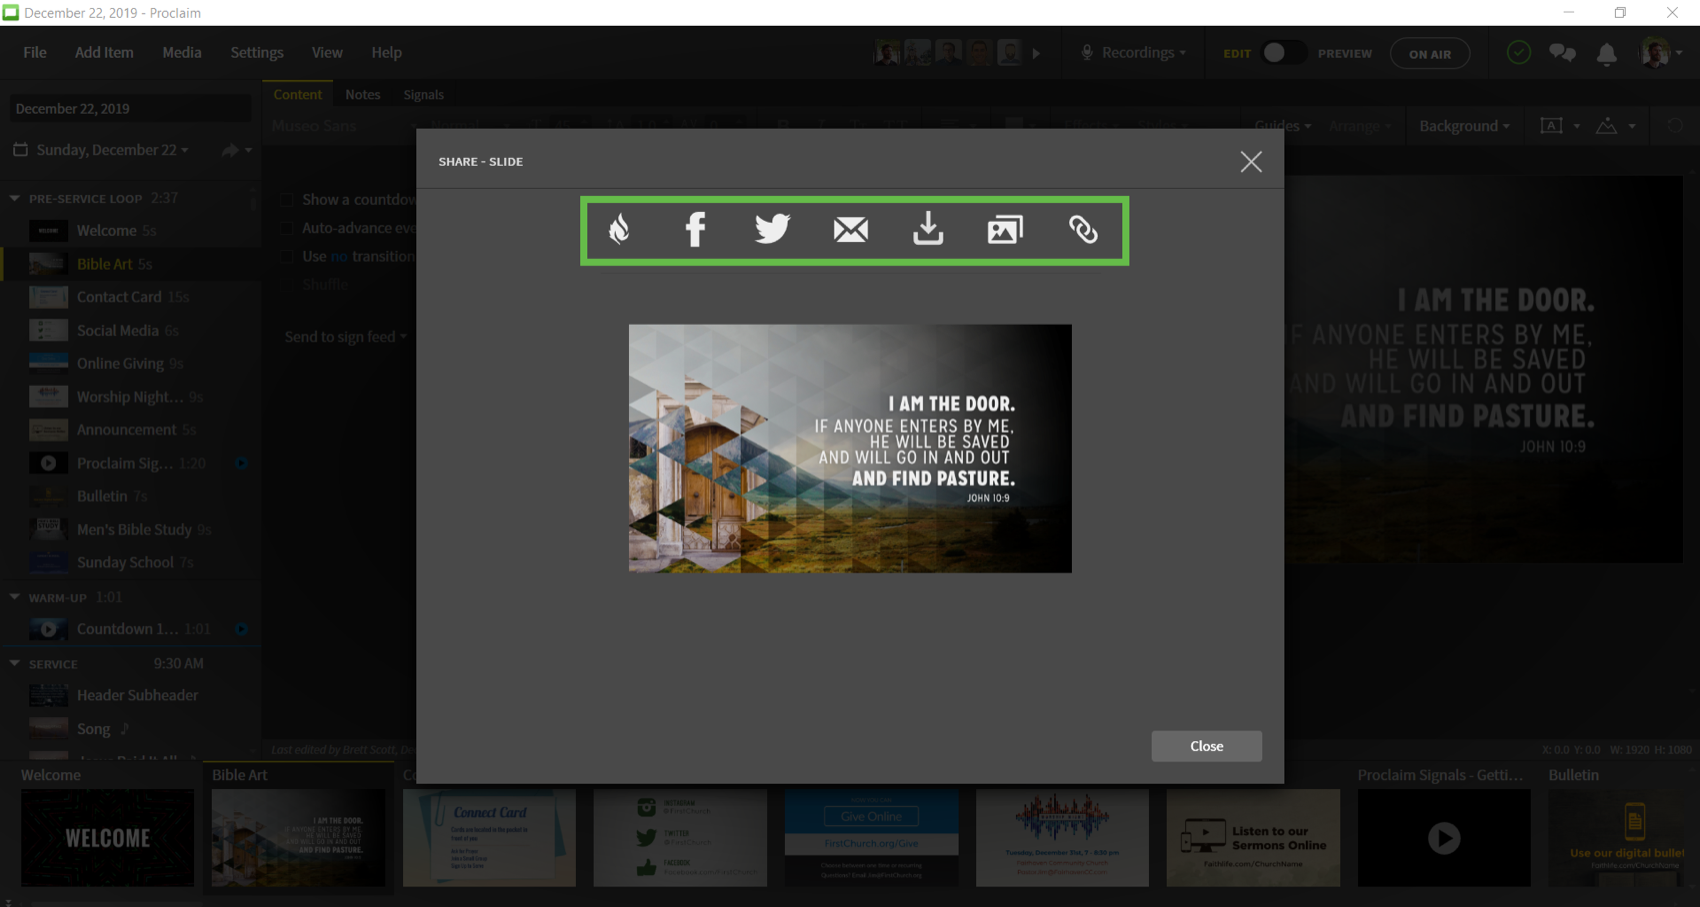Click the Give Online slide thumbnail
1700x907 pixels.
(871, 837)
